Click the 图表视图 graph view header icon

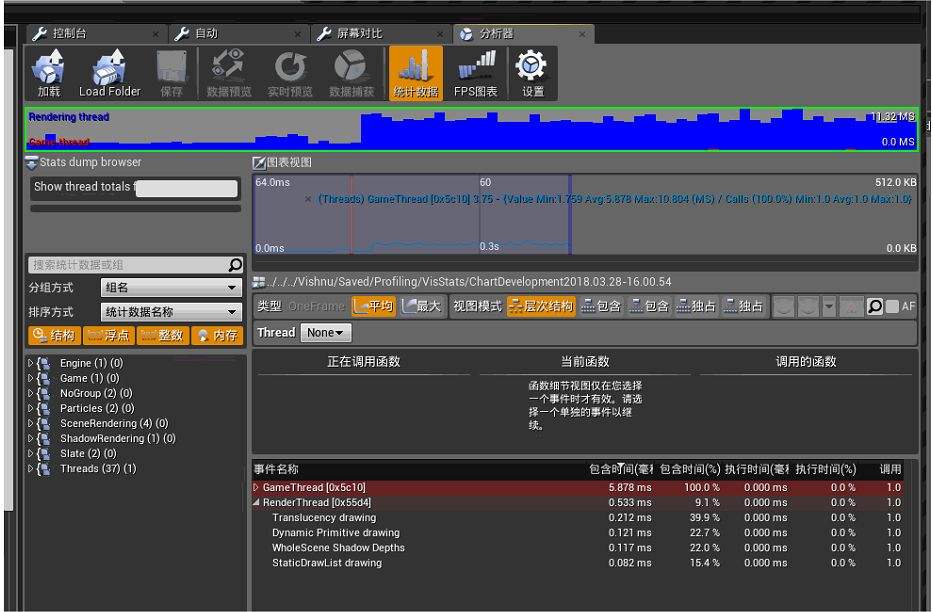259,162
